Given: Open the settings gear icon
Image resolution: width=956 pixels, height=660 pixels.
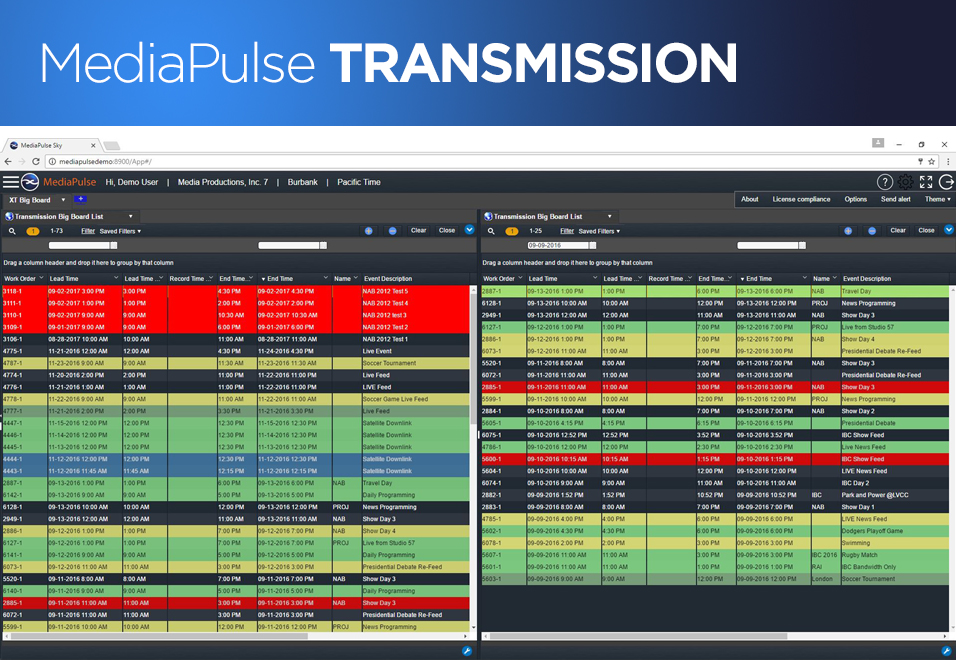Looking at the screenshot, I should (x=905, y=182).
